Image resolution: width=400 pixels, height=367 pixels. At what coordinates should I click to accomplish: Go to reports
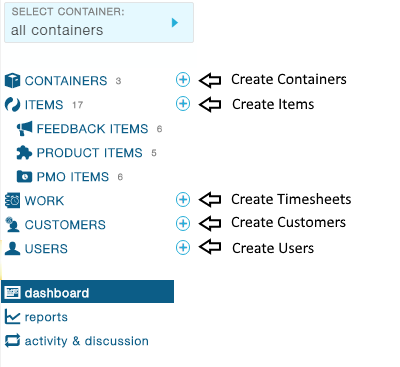[46, 317]
